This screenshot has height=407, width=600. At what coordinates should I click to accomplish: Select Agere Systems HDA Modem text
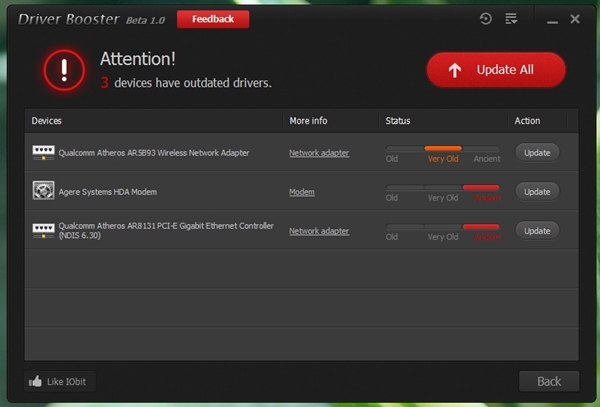108,192
